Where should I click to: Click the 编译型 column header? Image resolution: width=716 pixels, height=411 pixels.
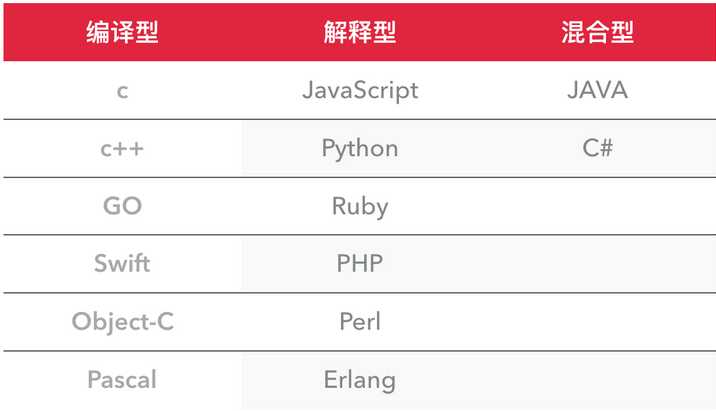121,32
